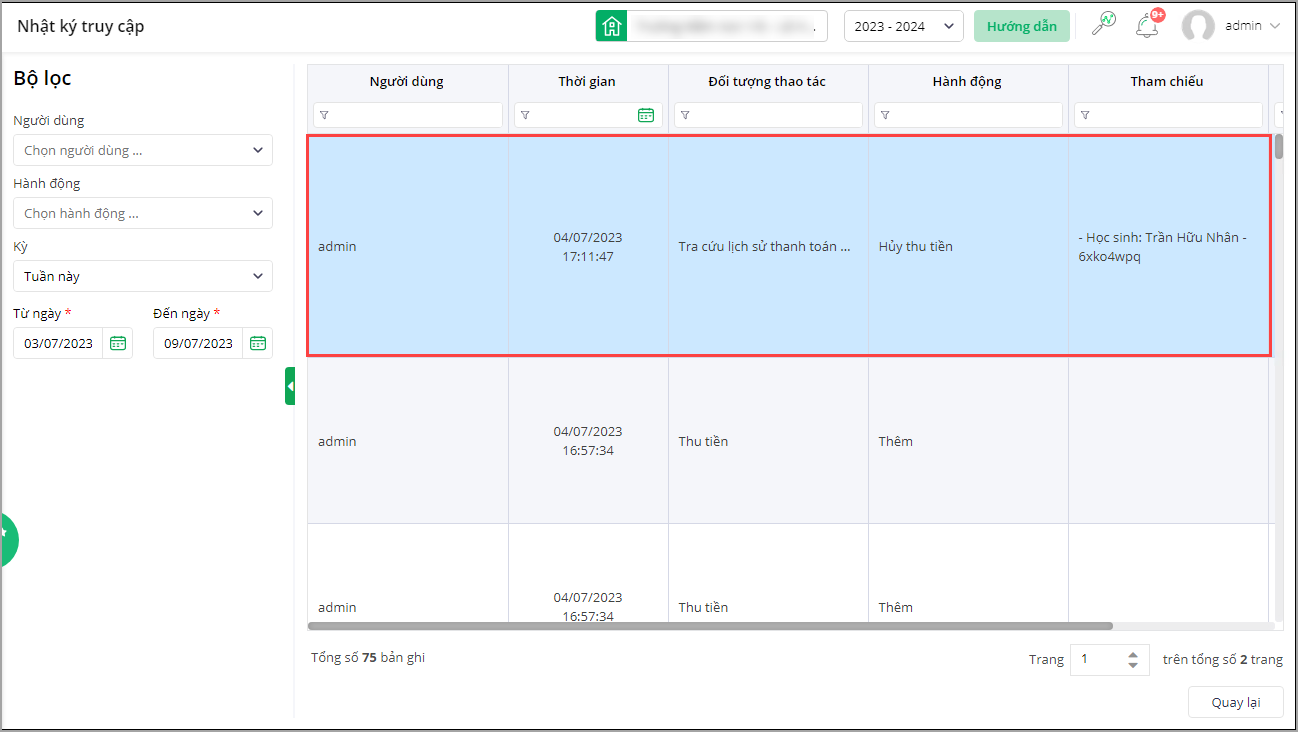Image resolution: width=1298 pixels, height=732 pixels.
Task: Click the Hủy thu tiền action cell
Action: click(968, 246)
